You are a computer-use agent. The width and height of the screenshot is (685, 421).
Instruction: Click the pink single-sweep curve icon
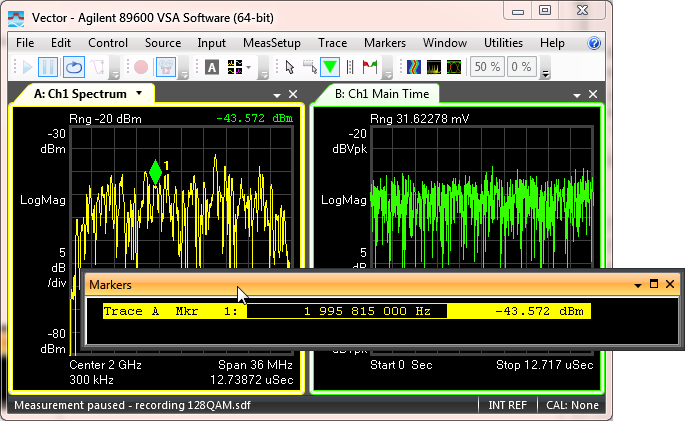coord(97,67)
